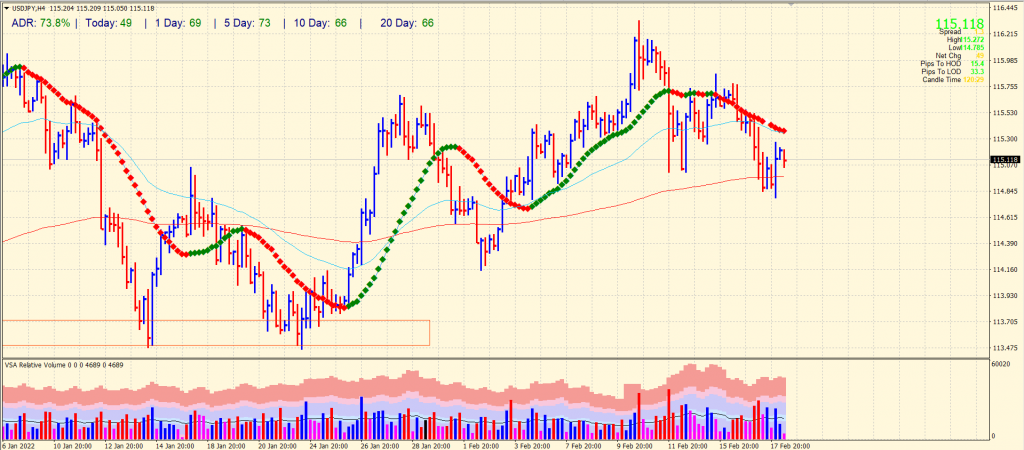Click the 6 Jan 2022 date label
Screen dimensions: 1024x450
[x=17, y=445]
